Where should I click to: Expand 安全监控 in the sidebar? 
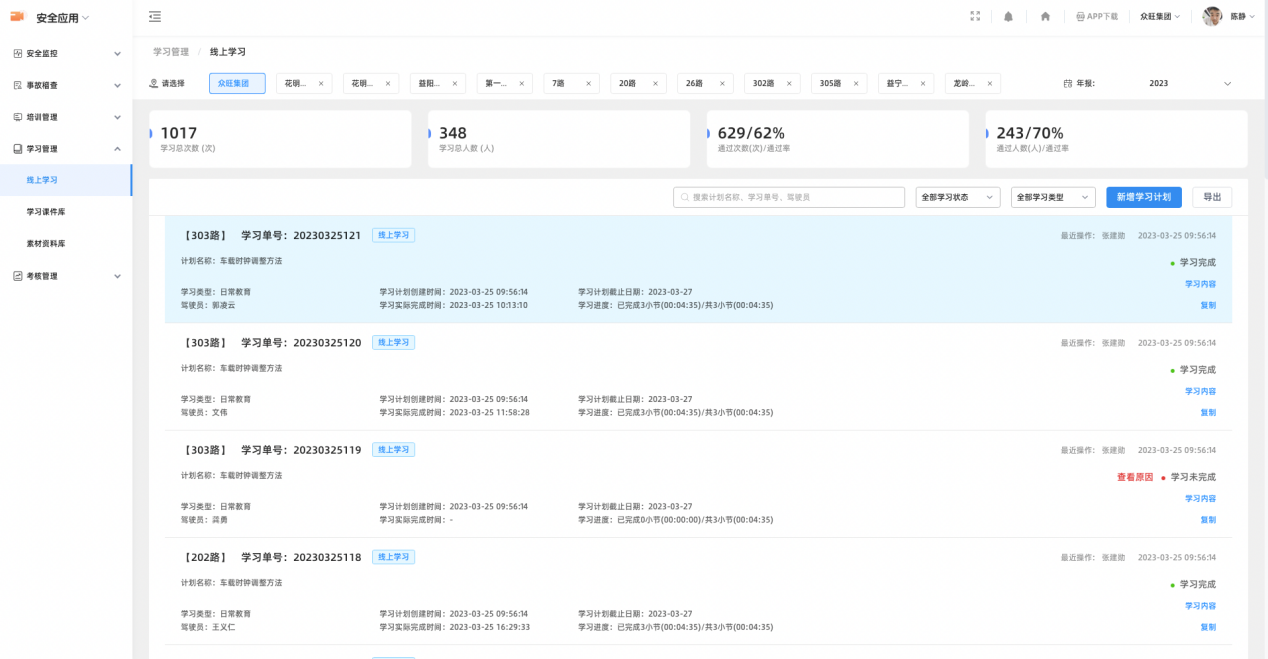point(66,53)
